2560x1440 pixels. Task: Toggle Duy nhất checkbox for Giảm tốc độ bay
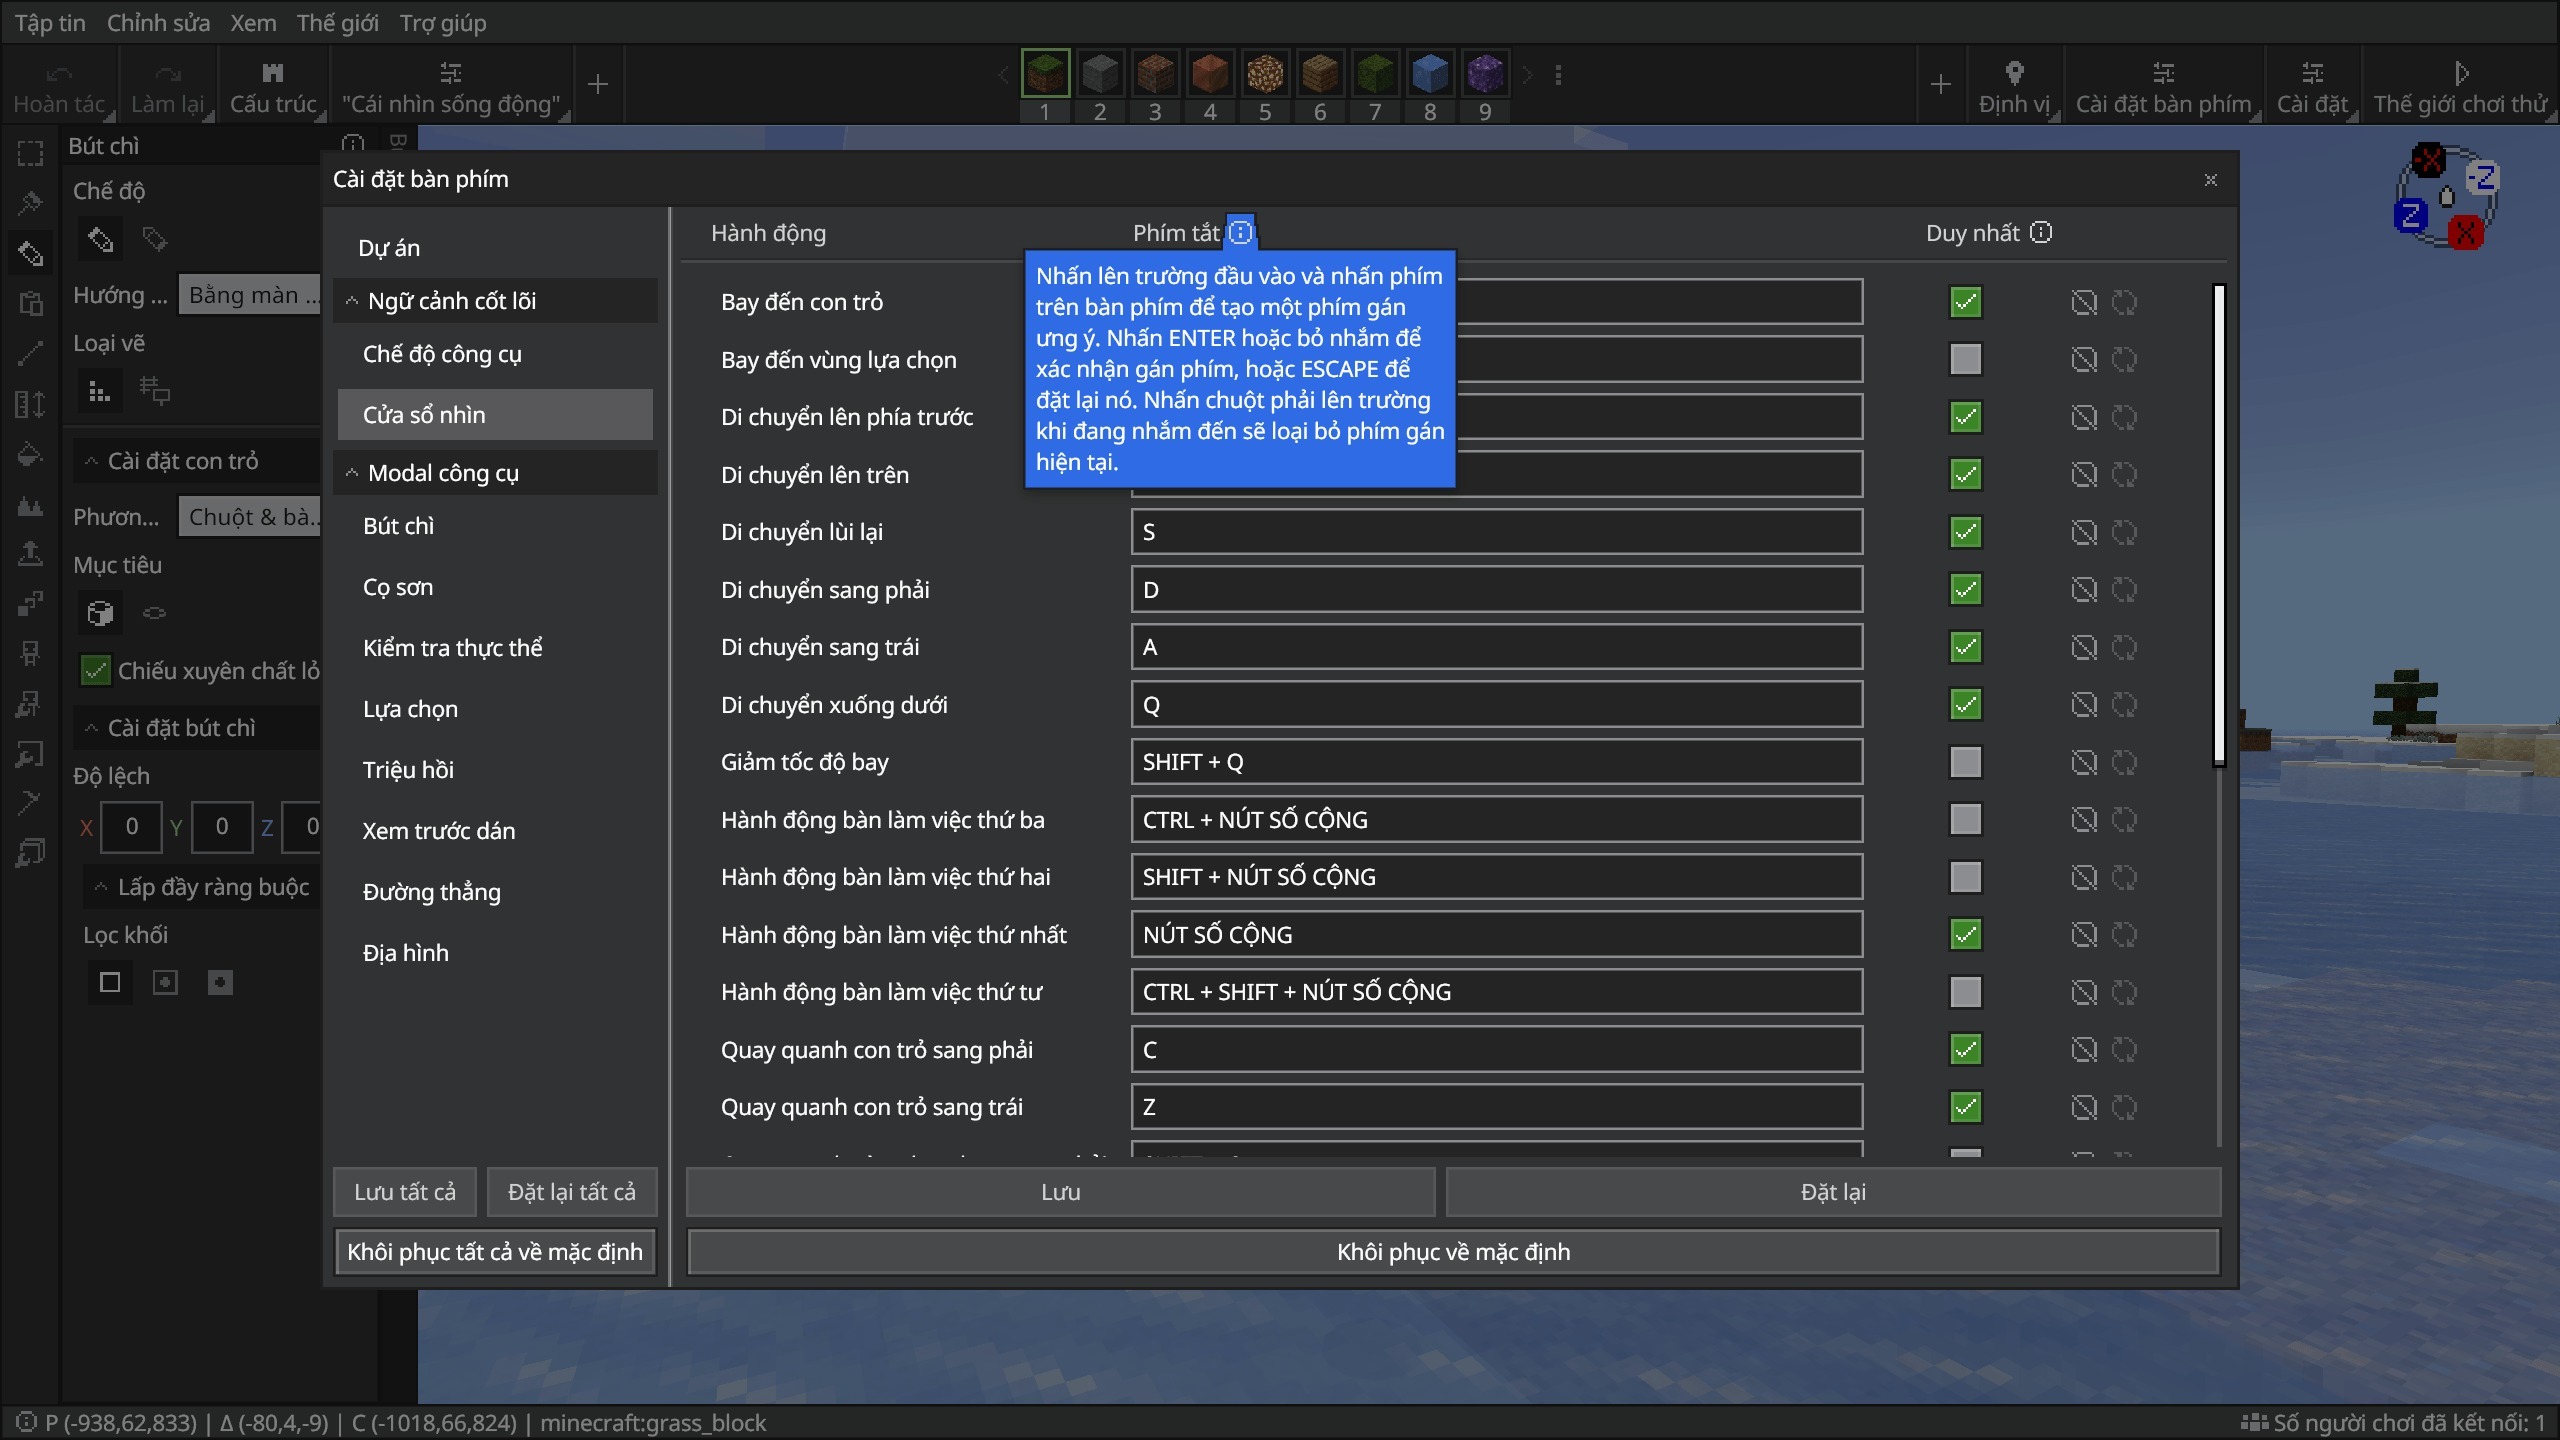(x=1966, y=762)
